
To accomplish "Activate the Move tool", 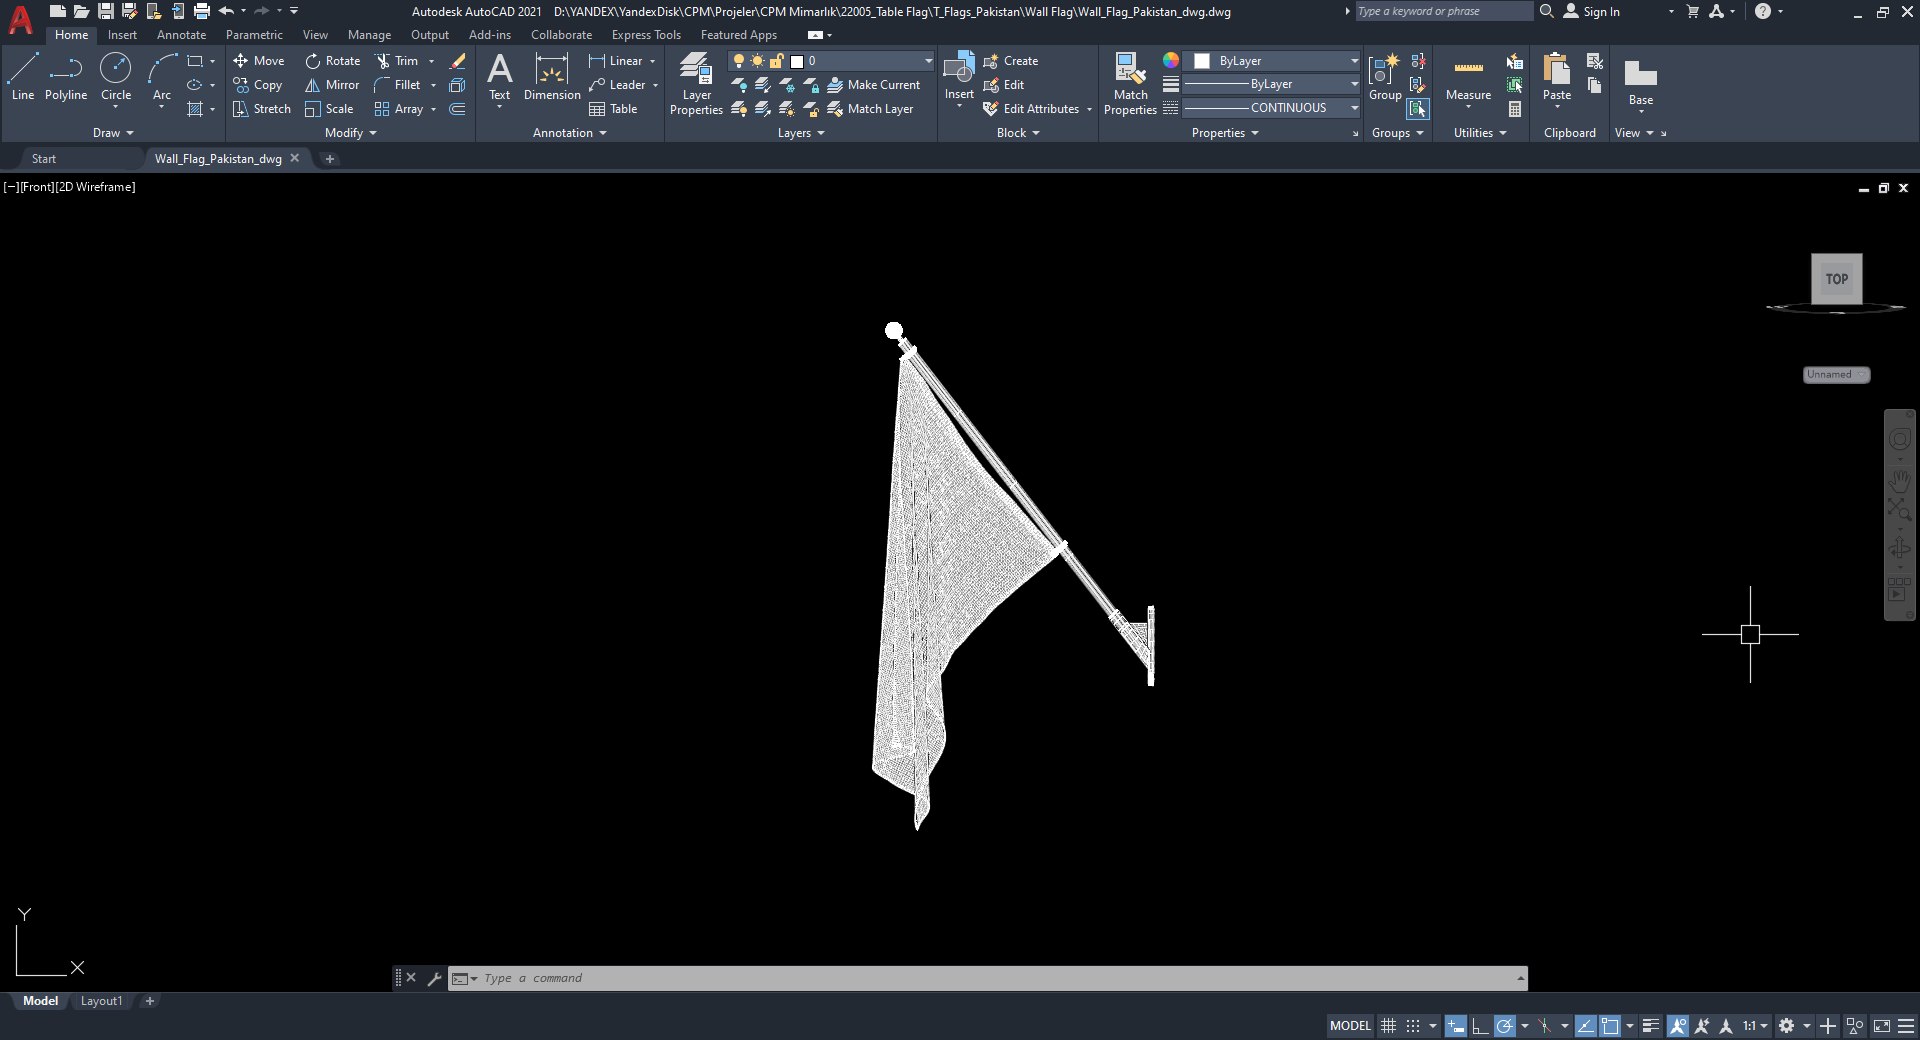I will pos(259,61).
